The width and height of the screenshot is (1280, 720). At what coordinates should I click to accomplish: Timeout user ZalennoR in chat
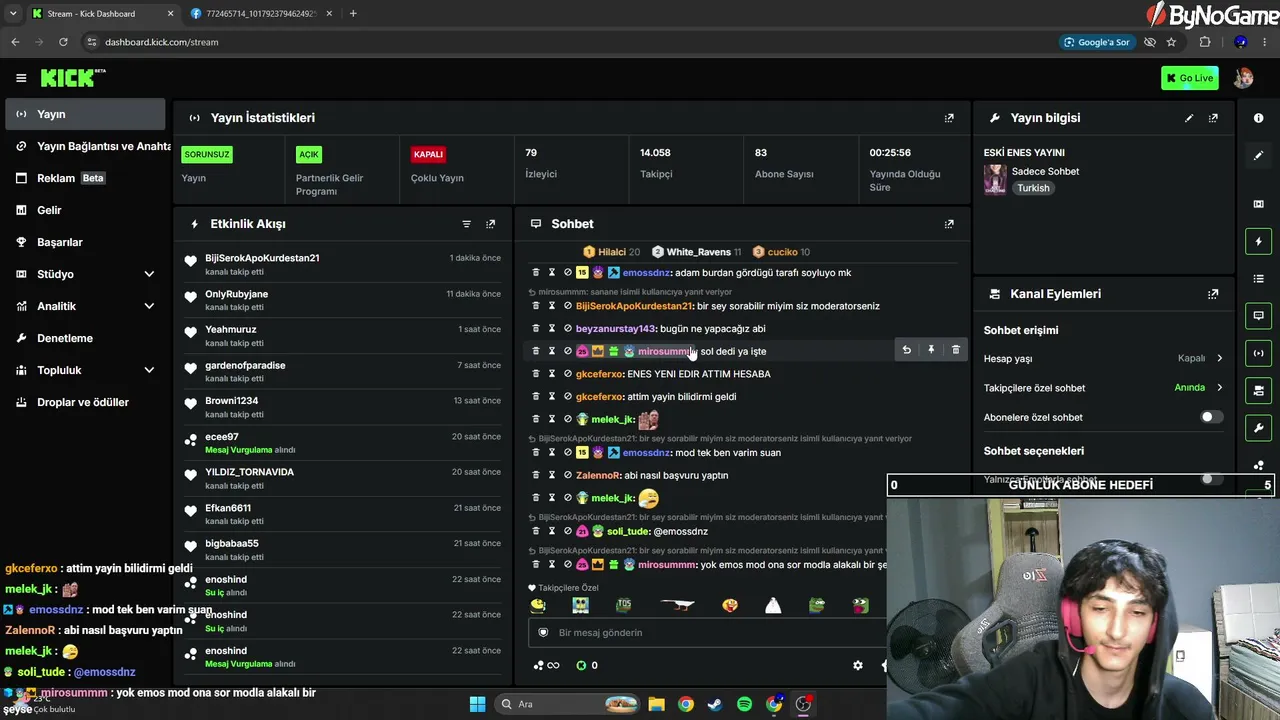tap(551, 475)
